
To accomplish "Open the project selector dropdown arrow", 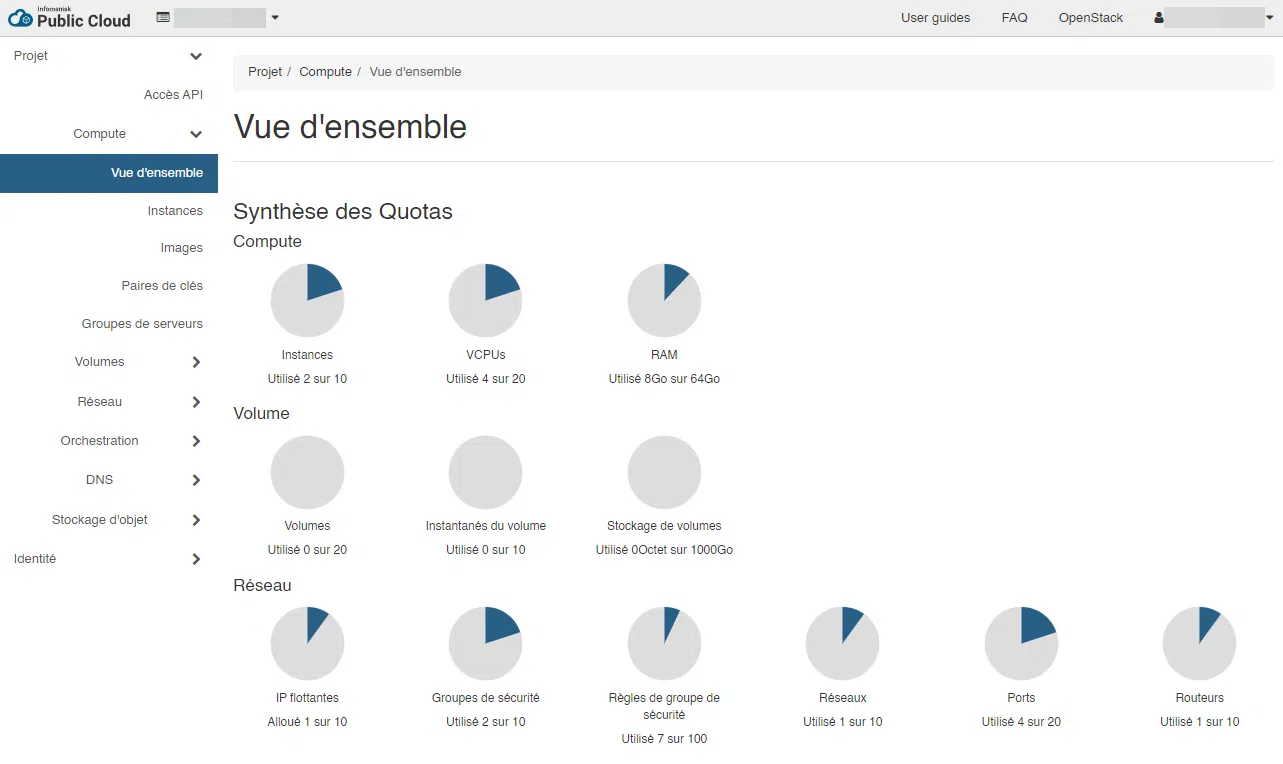I will [275, 18].
